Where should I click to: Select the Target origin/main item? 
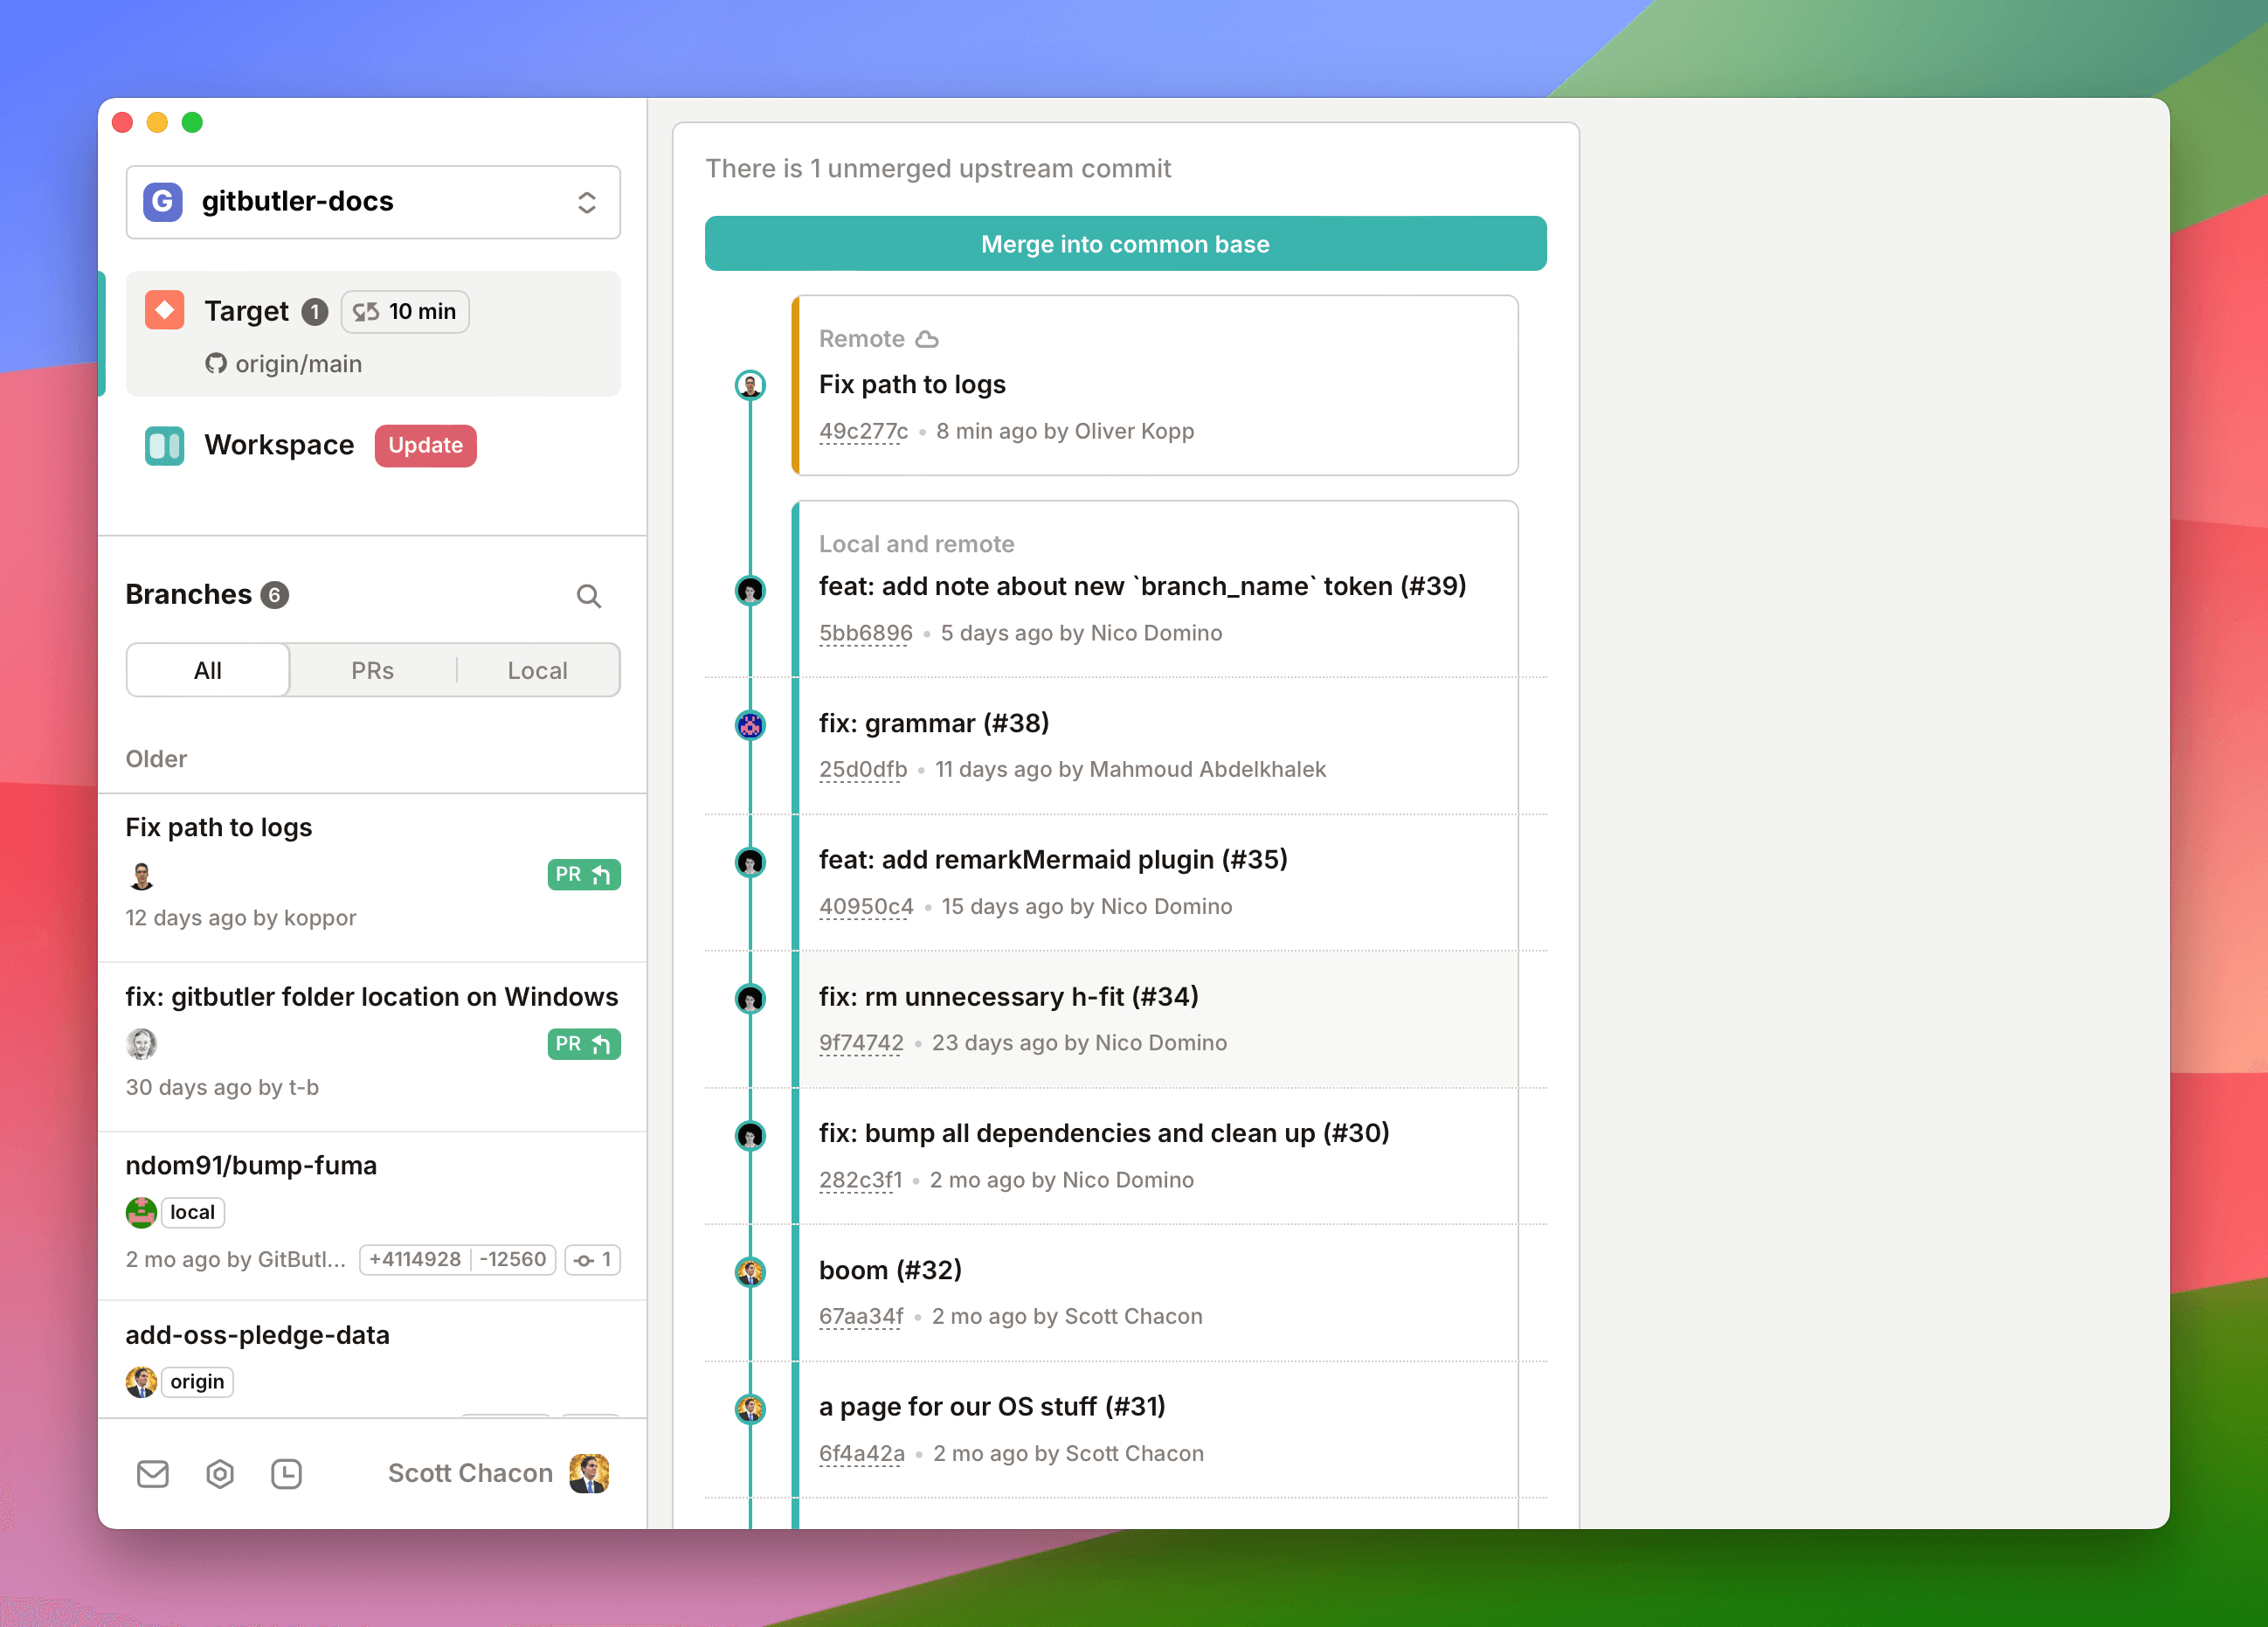373,334
